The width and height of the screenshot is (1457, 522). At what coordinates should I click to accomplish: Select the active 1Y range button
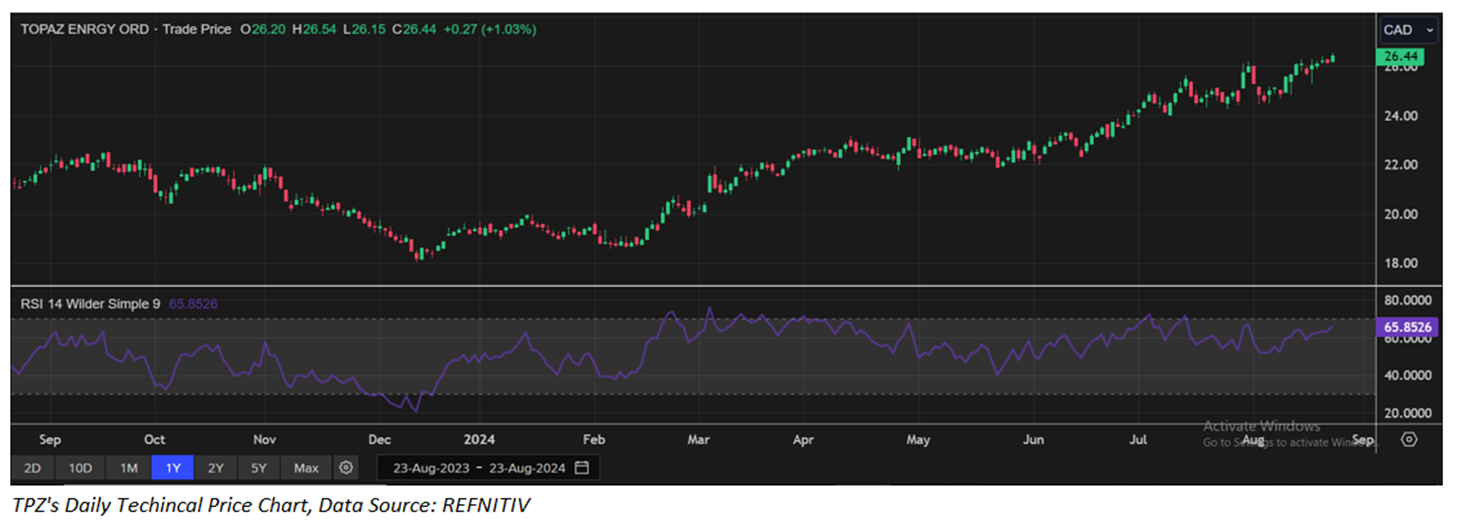172,467
